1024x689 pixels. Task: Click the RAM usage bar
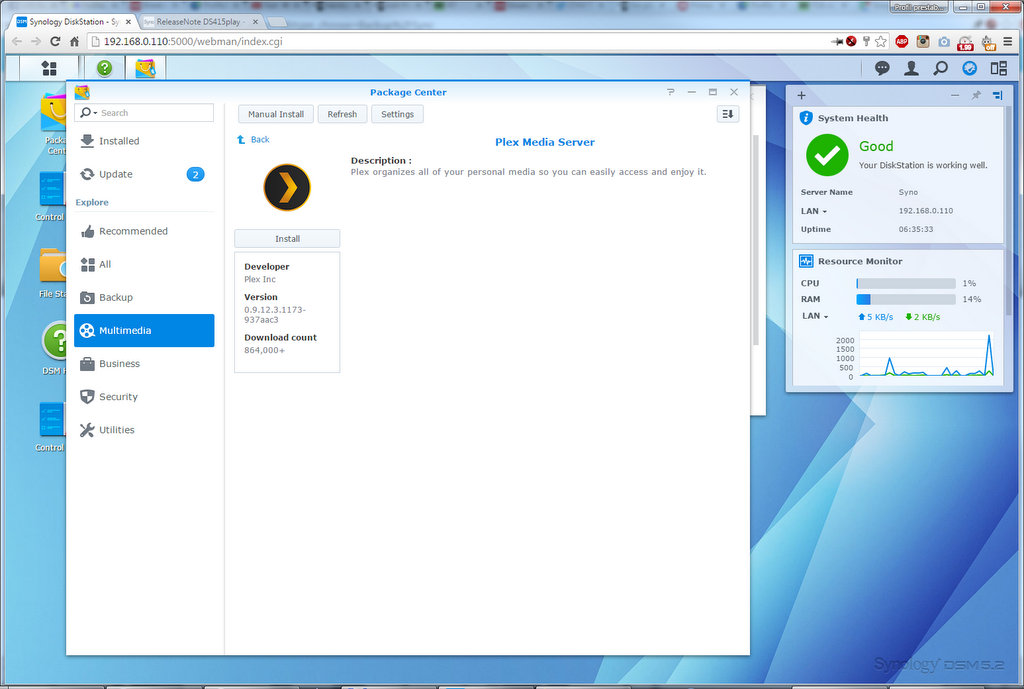point(906,299)
